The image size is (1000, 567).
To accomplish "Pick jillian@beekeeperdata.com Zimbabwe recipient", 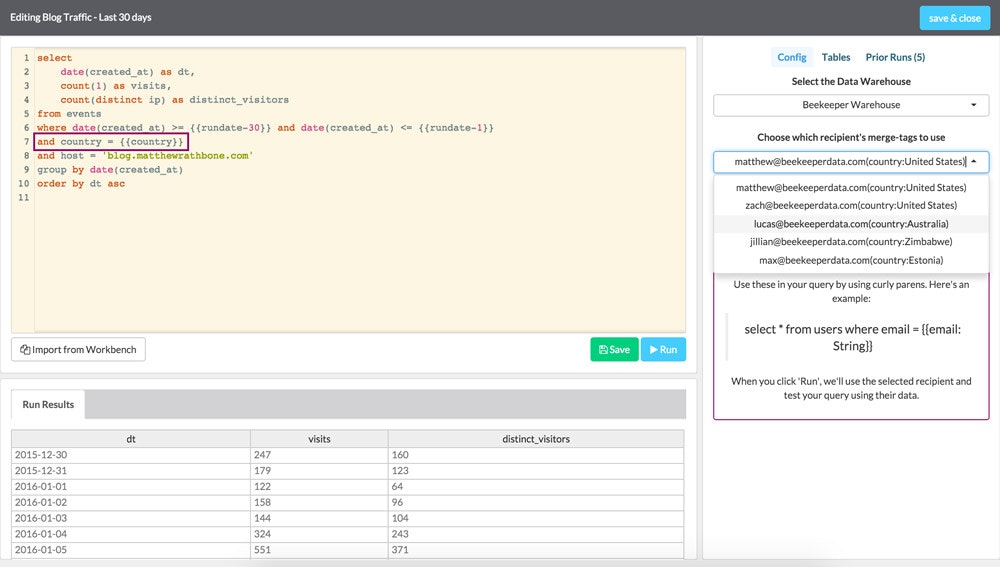I will (x=851, y=242).
